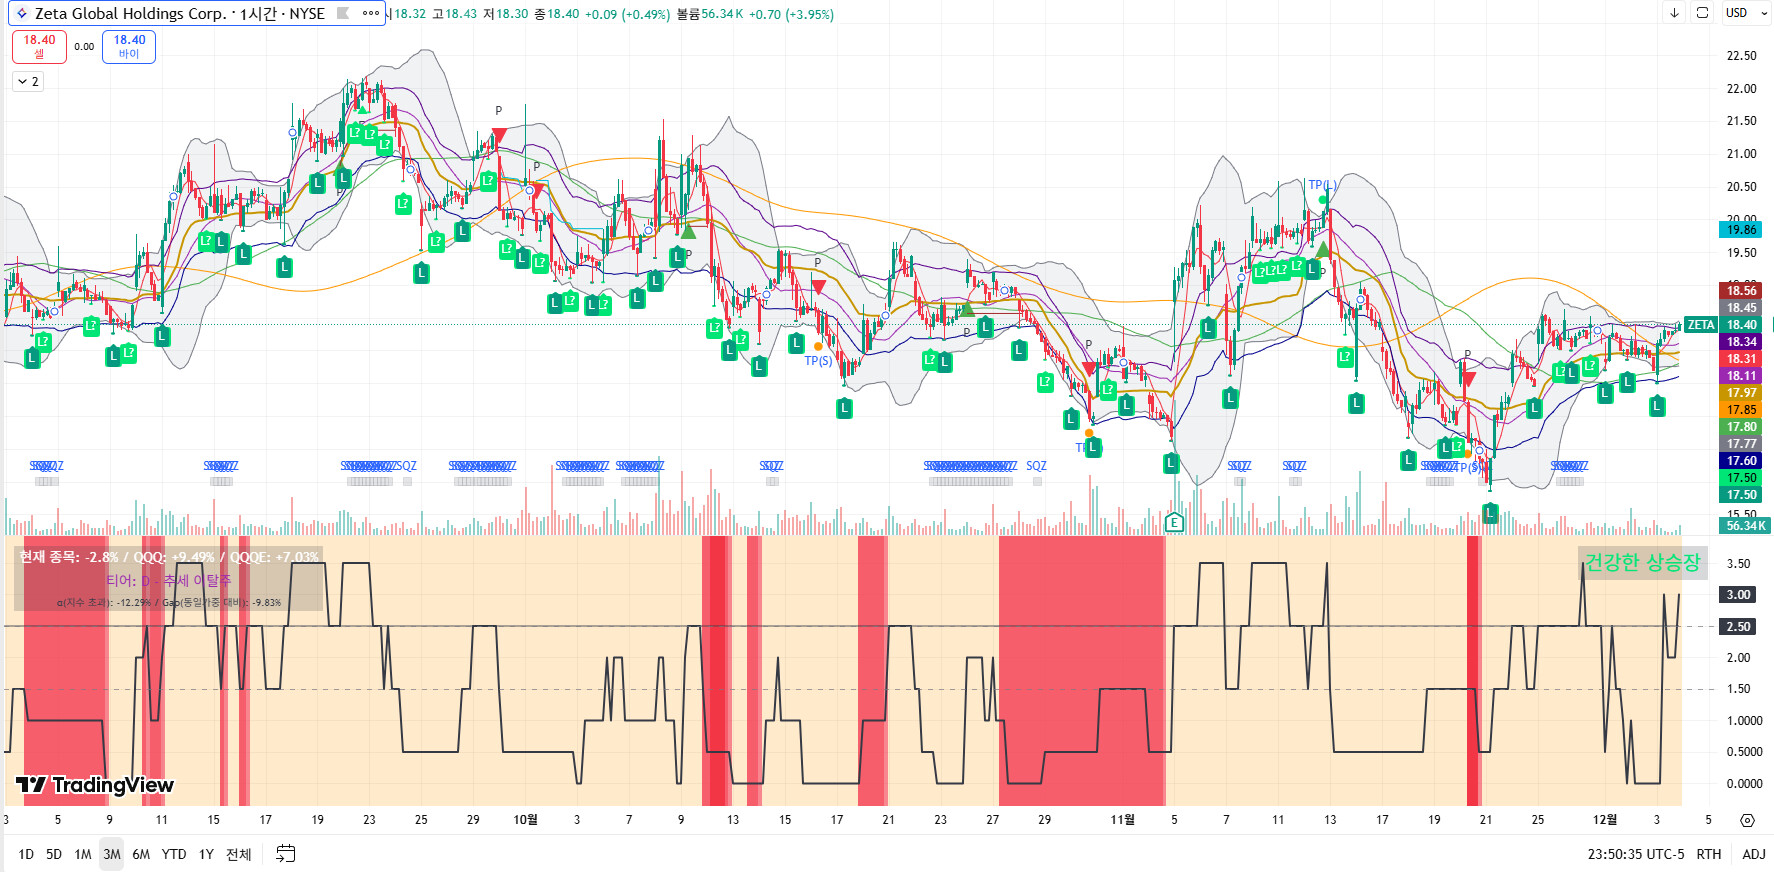Open the 23:50:35 UTC-5 timezone menu

(1636, 854)
